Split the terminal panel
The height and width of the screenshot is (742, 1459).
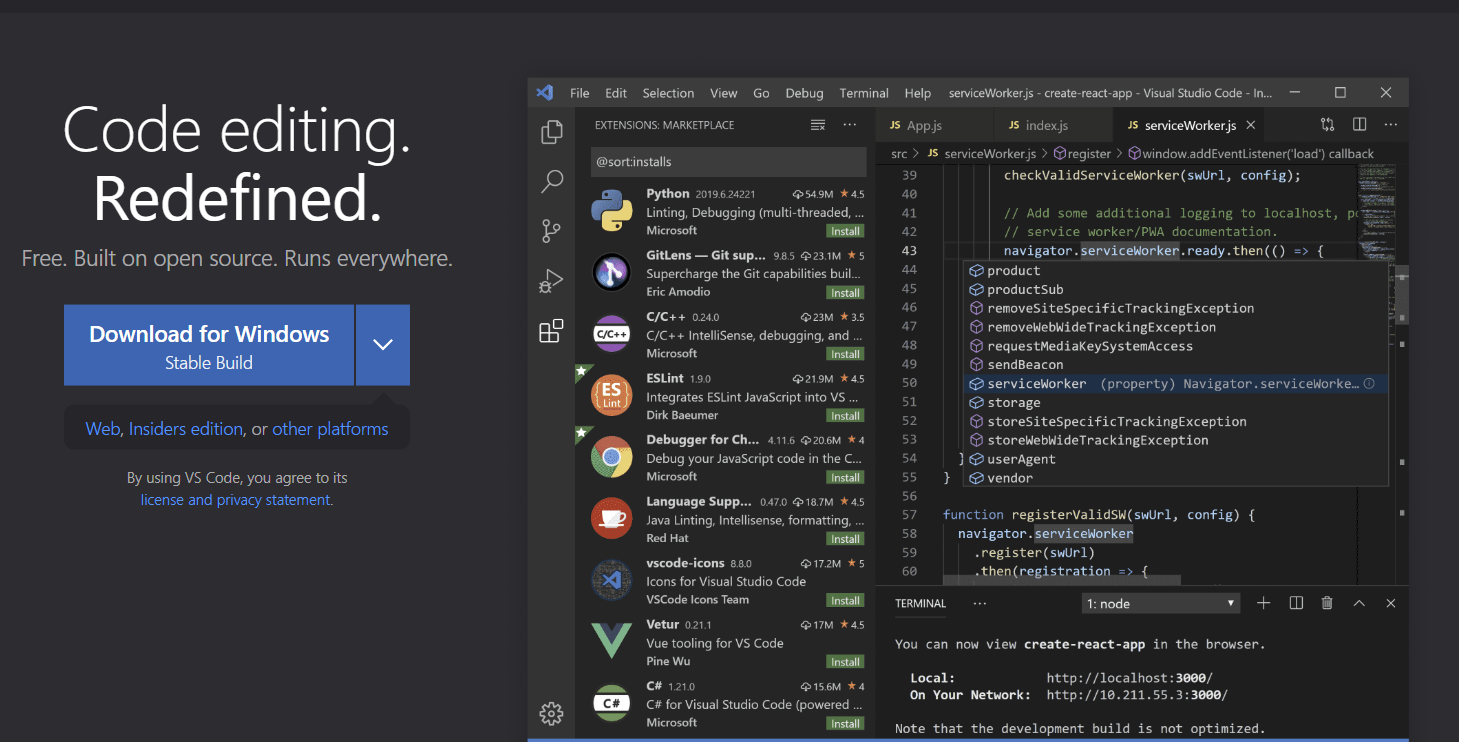1296,603
